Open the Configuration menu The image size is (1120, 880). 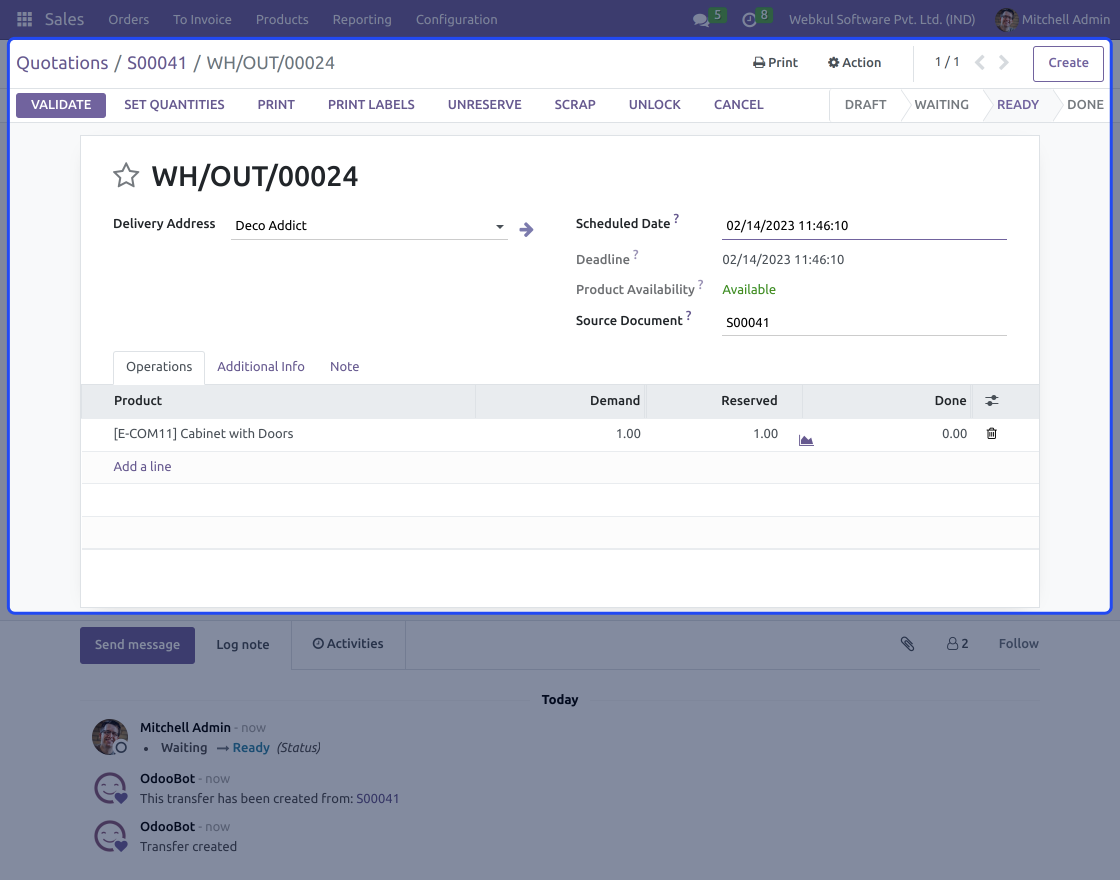coord(456,20)
